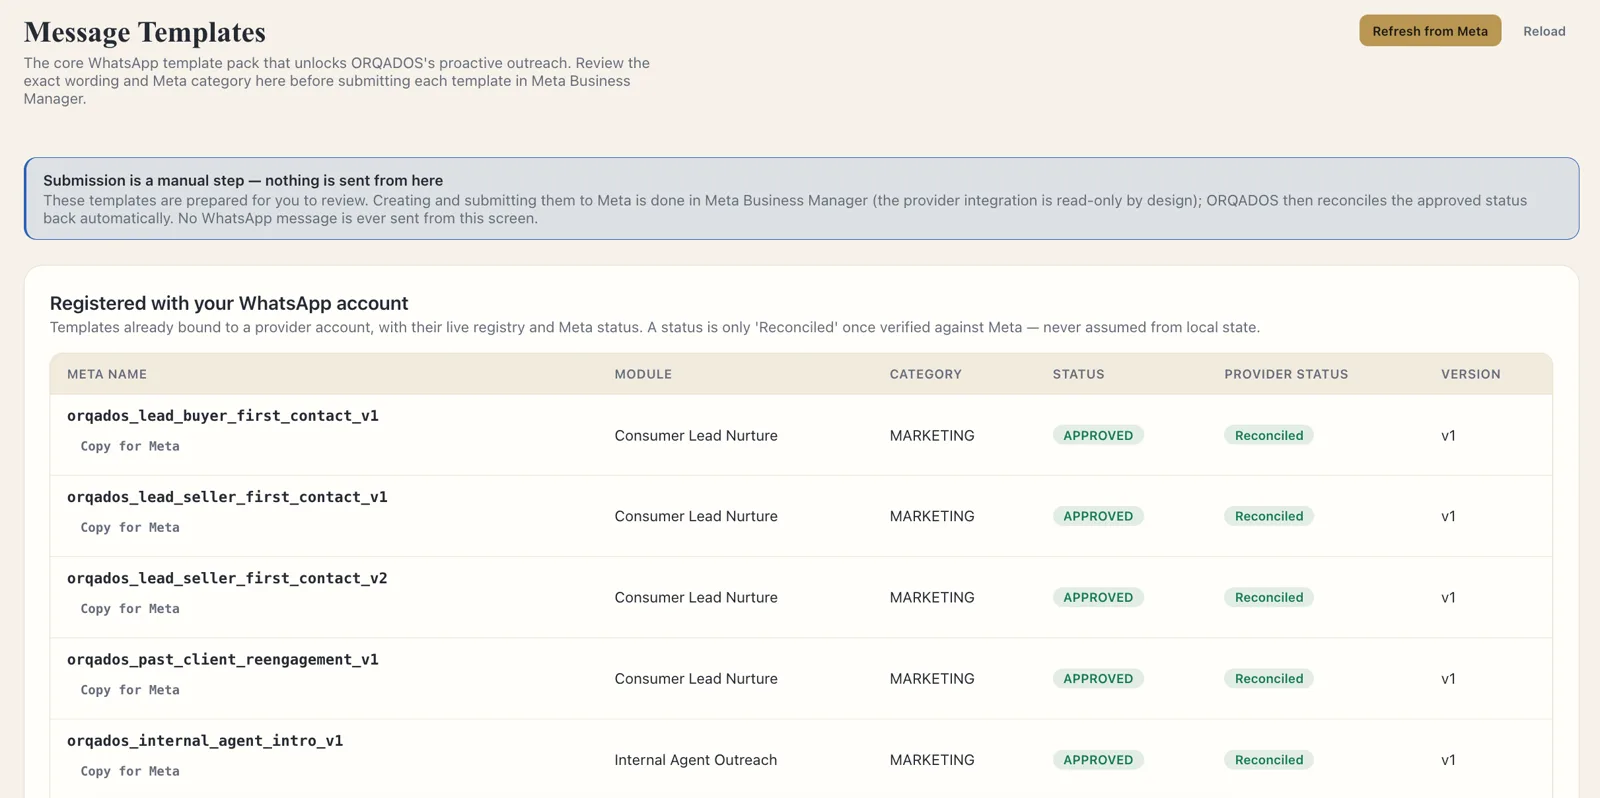Click the MODULE column header
Screen dimensions: 1600x798
643,374
